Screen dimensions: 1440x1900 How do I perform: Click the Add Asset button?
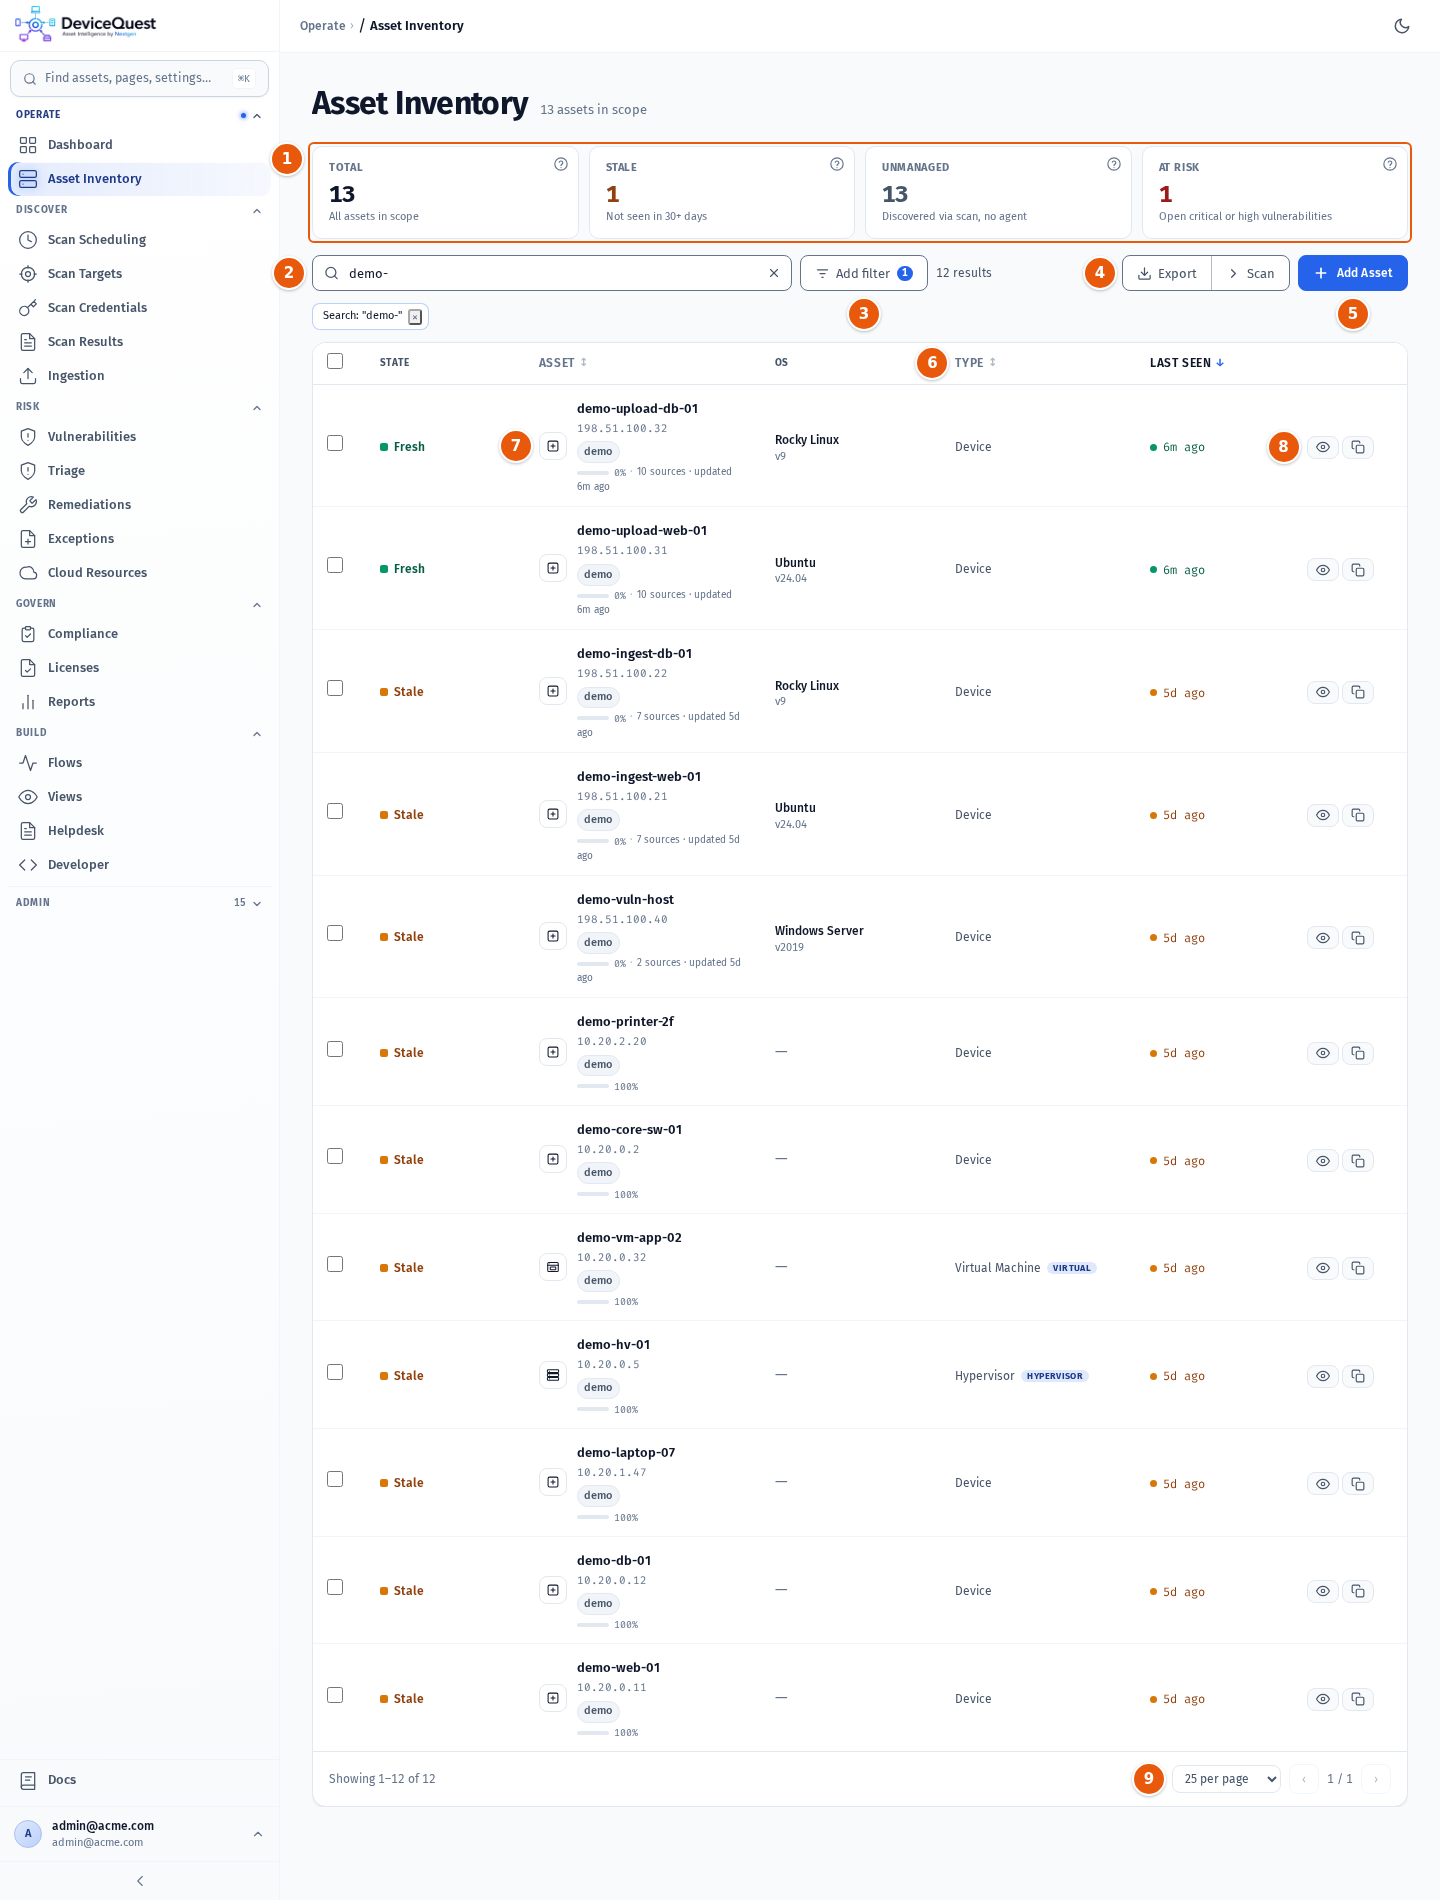pyautogui.click(x=1353, y=273)
